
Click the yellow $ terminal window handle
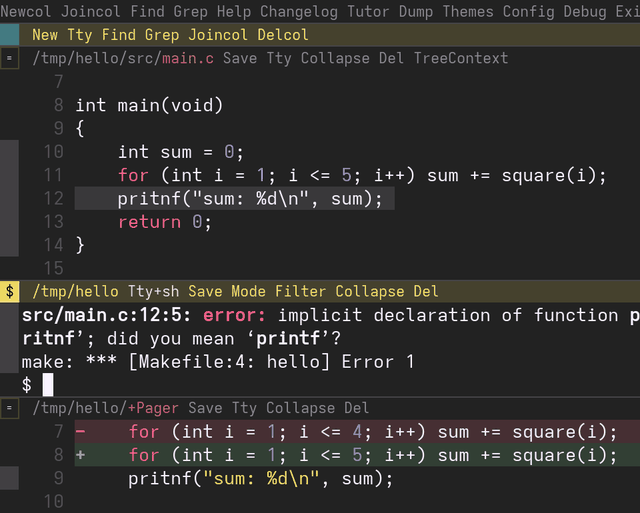9,291
